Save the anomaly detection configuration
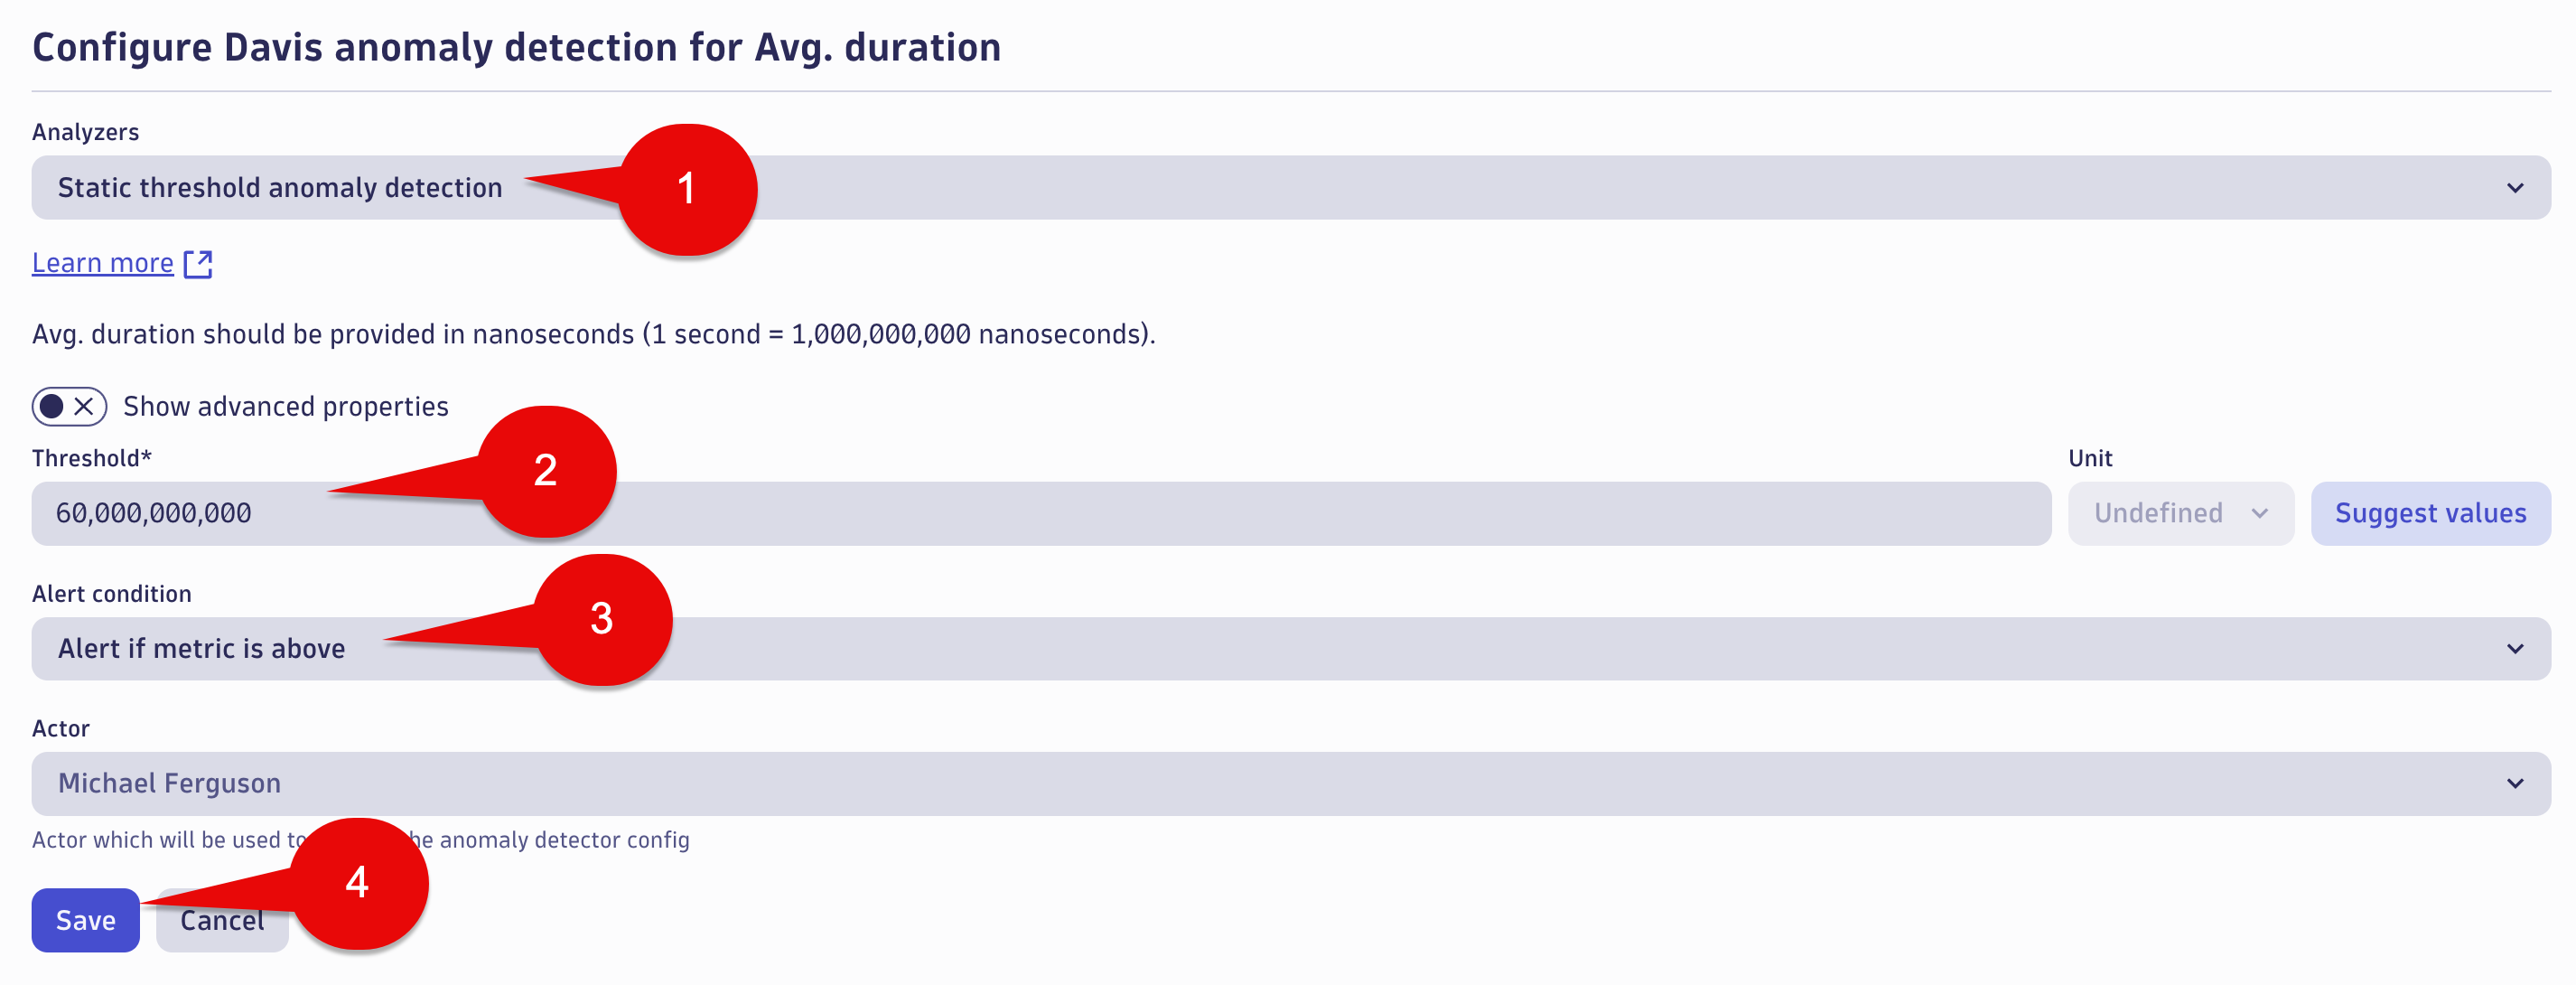This screenshot has width=2576, height=985. coord(86,920)
